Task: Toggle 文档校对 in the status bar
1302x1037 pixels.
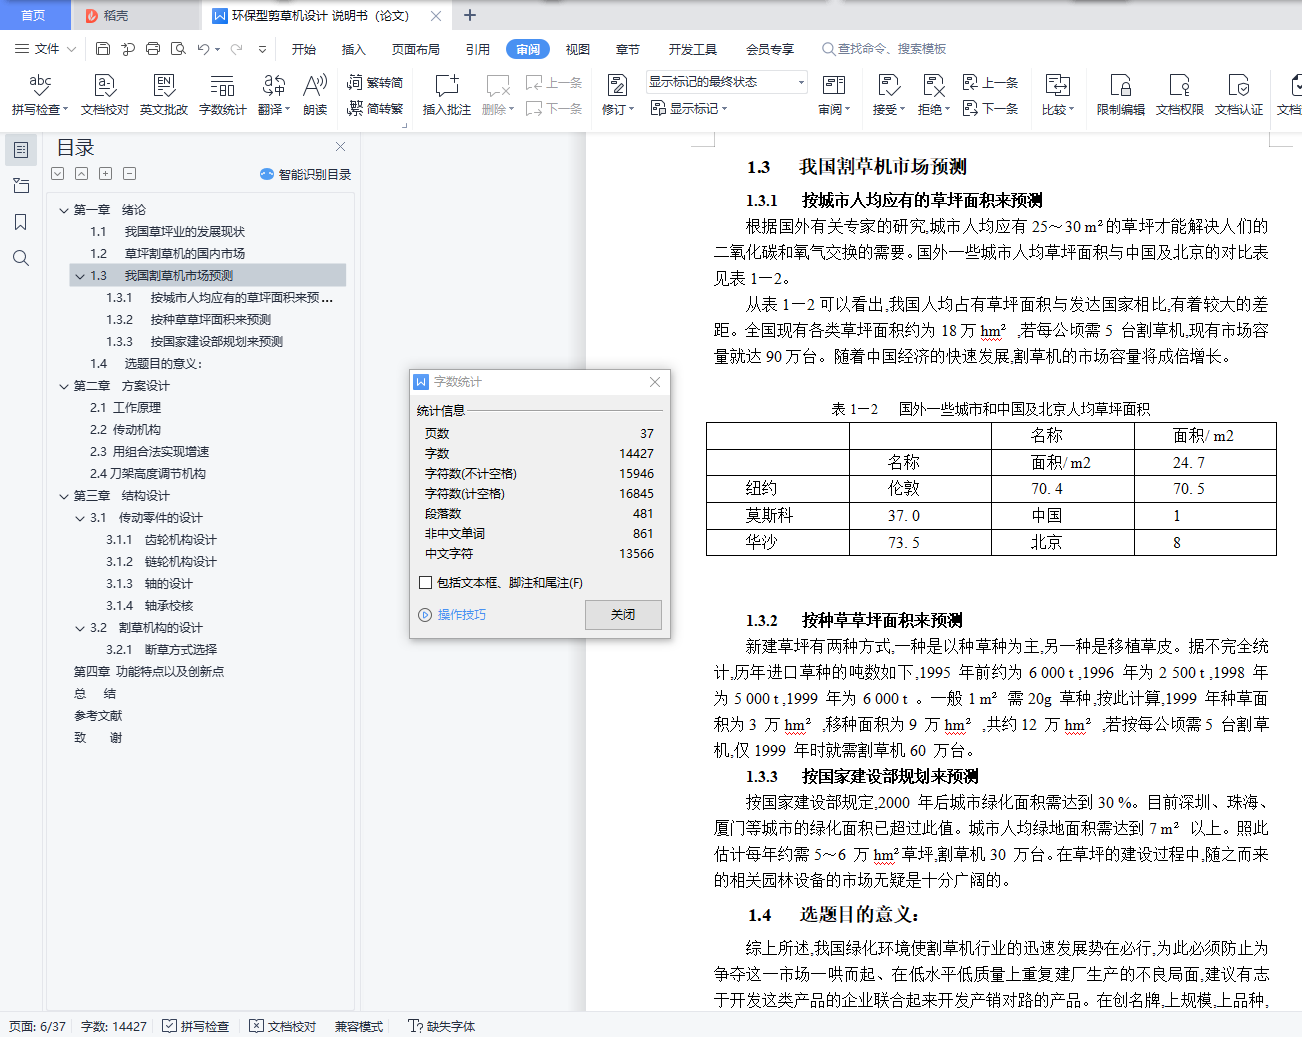Action: pyautogui.click(x=282, y=1026)
